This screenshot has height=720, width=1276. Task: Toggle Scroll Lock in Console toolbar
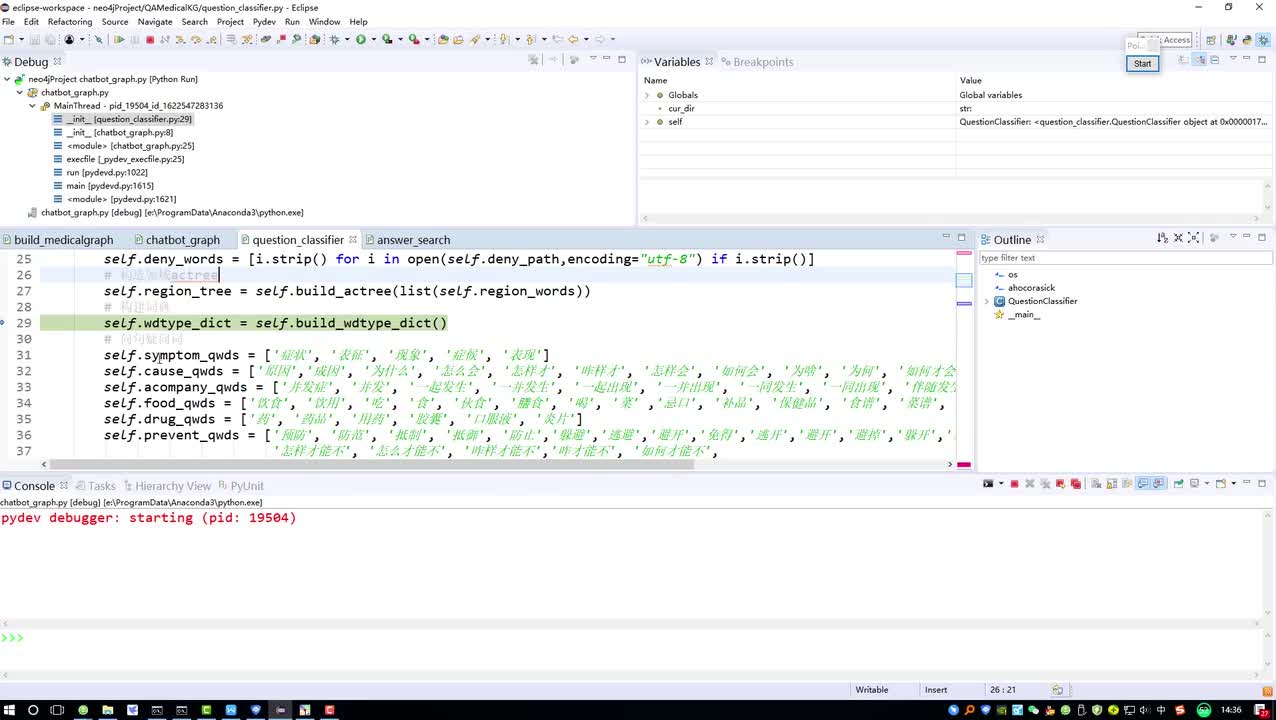pos(1112,484)
